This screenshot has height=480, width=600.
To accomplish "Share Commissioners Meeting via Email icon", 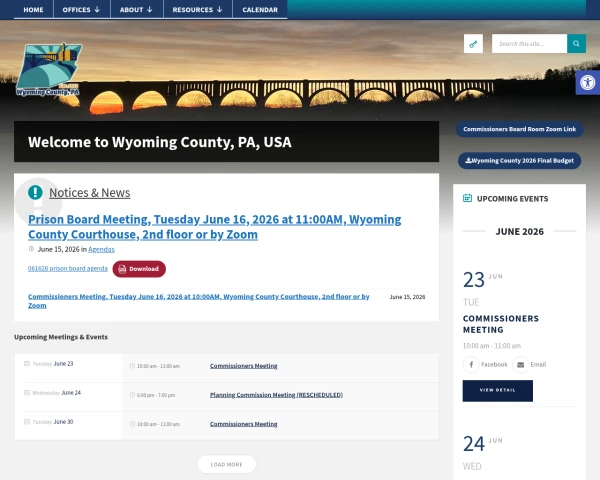I will (x=520, y=364).
